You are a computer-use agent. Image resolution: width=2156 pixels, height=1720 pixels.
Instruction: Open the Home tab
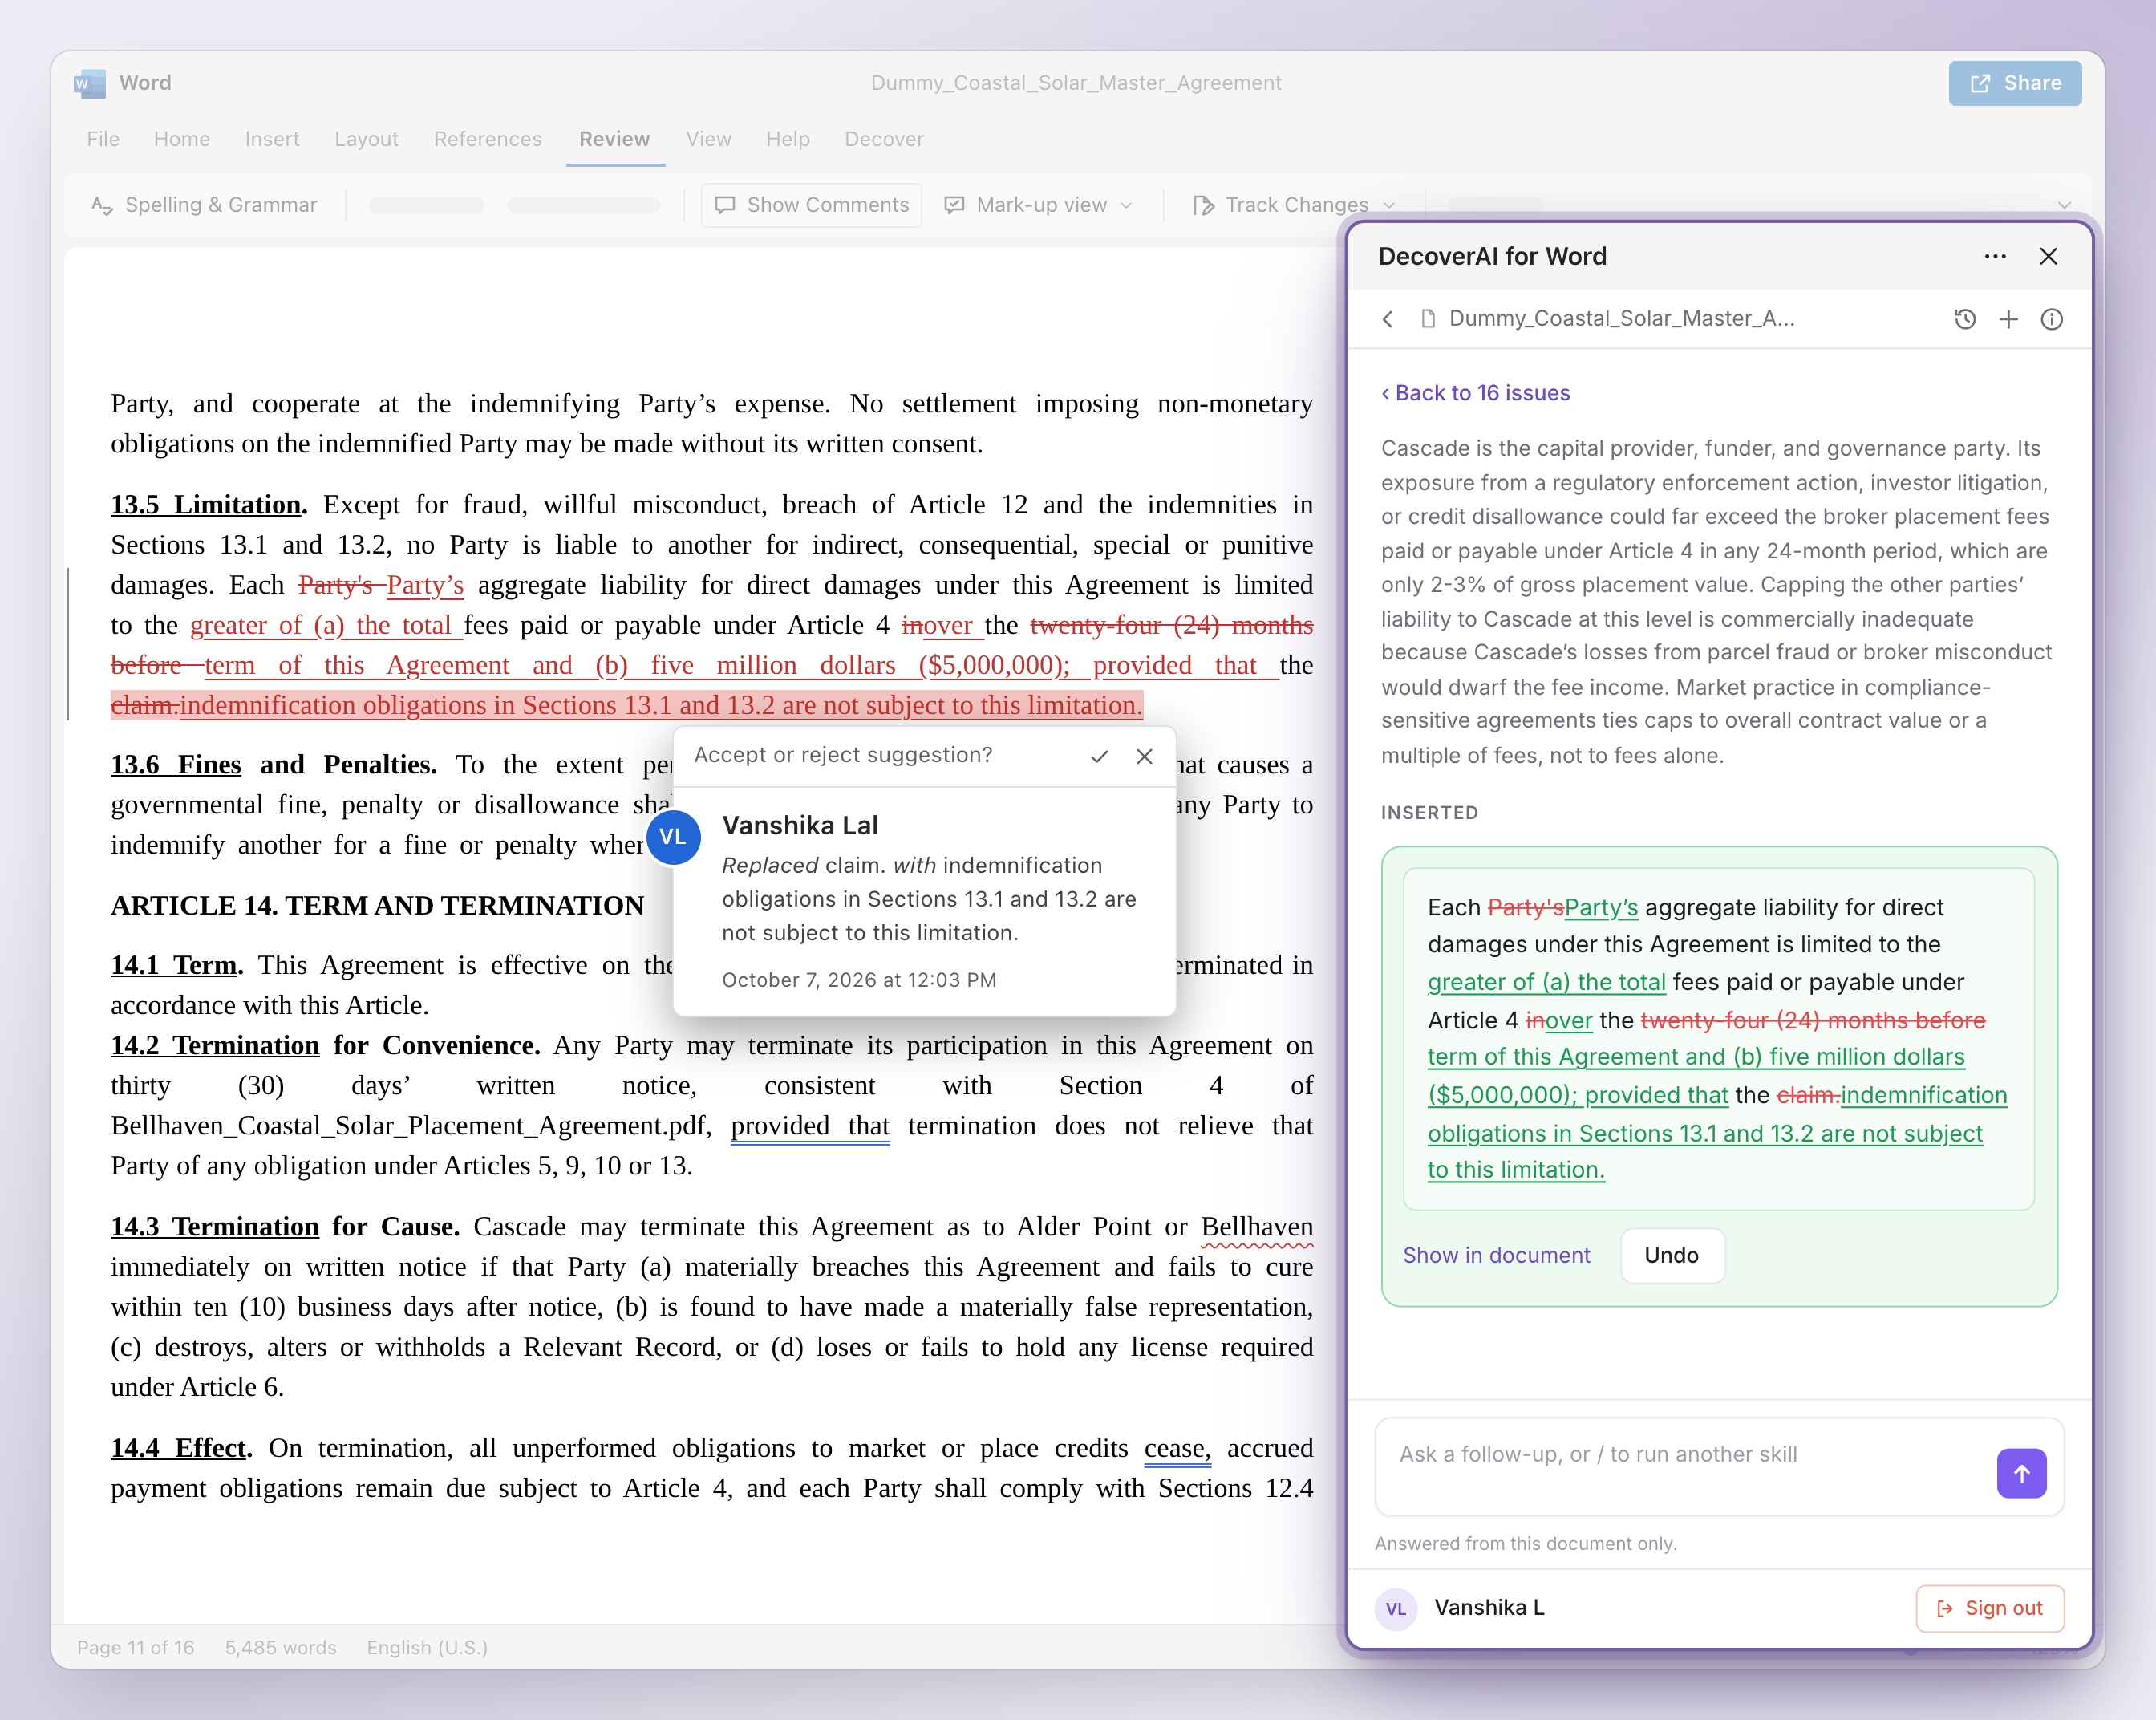coord(182,139)
